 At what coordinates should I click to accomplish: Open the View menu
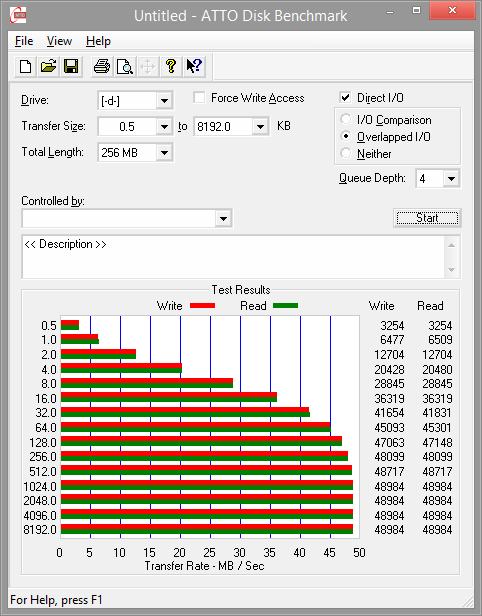[x=59, y=41]
